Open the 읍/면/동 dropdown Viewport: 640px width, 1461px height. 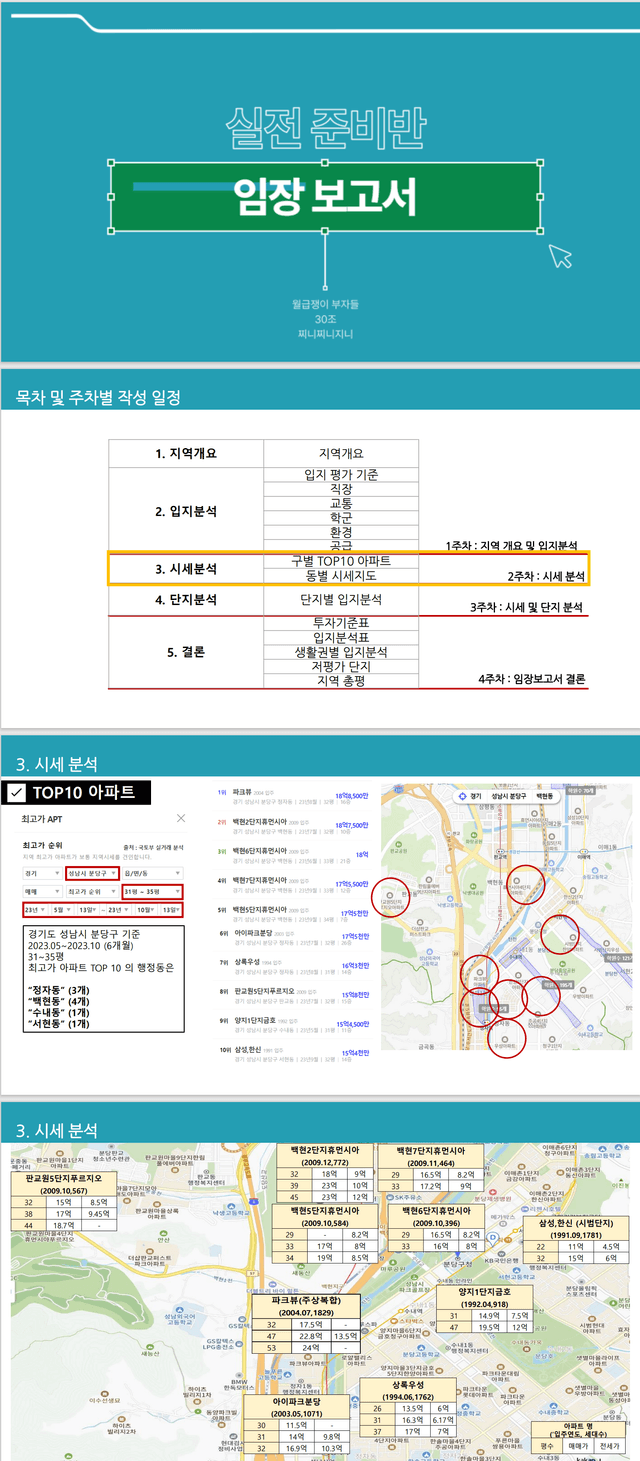pos(151,873)
